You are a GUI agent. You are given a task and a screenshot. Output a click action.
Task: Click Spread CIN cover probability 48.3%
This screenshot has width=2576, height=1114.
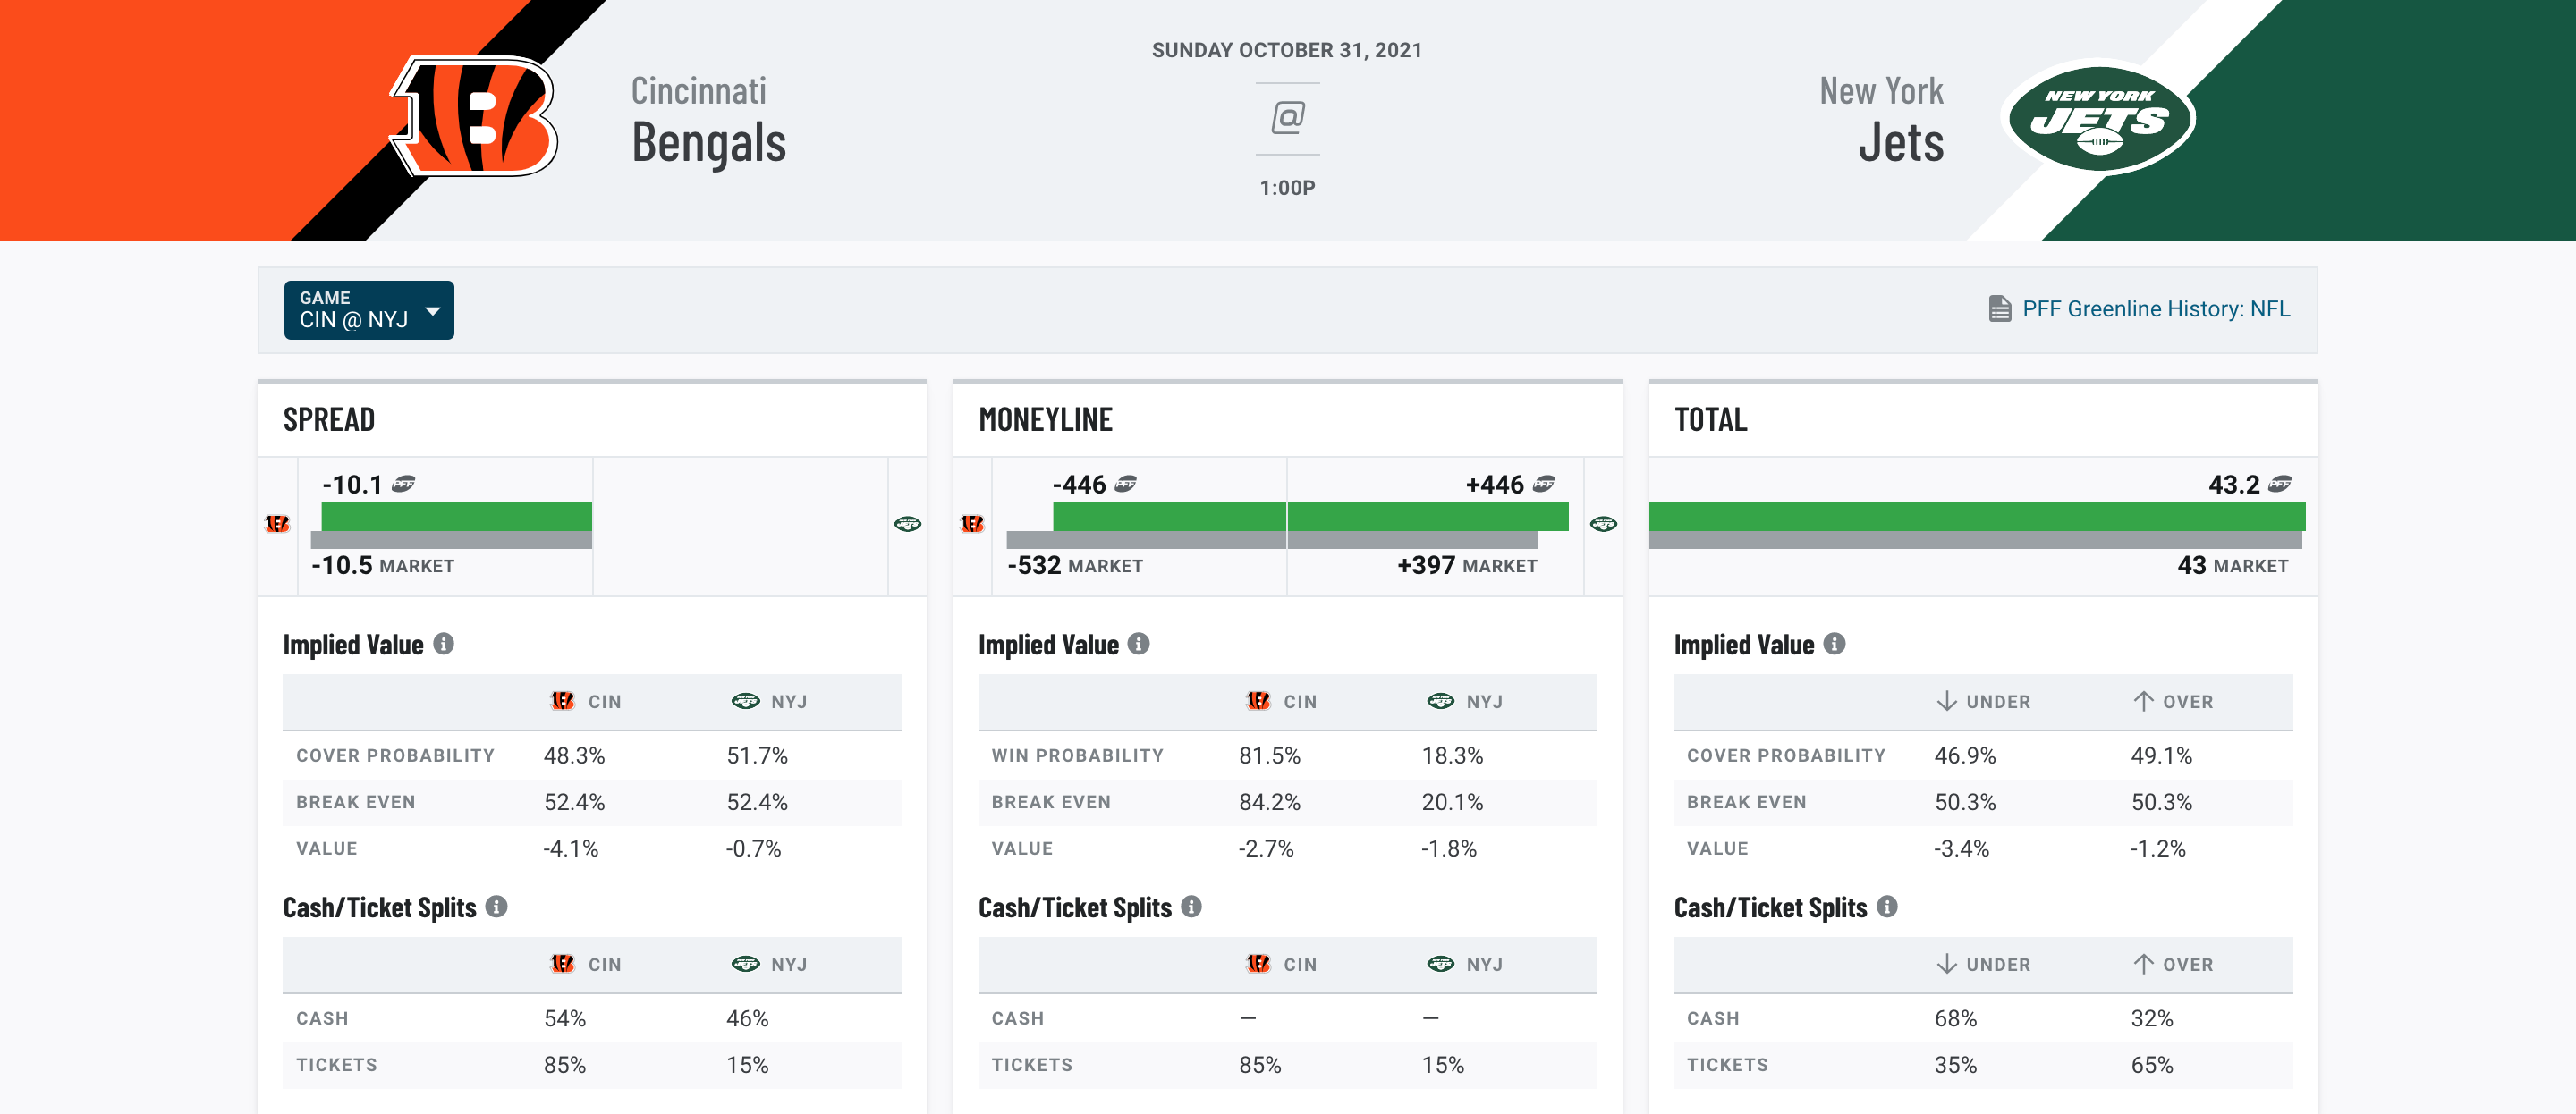tap(574, 756)
